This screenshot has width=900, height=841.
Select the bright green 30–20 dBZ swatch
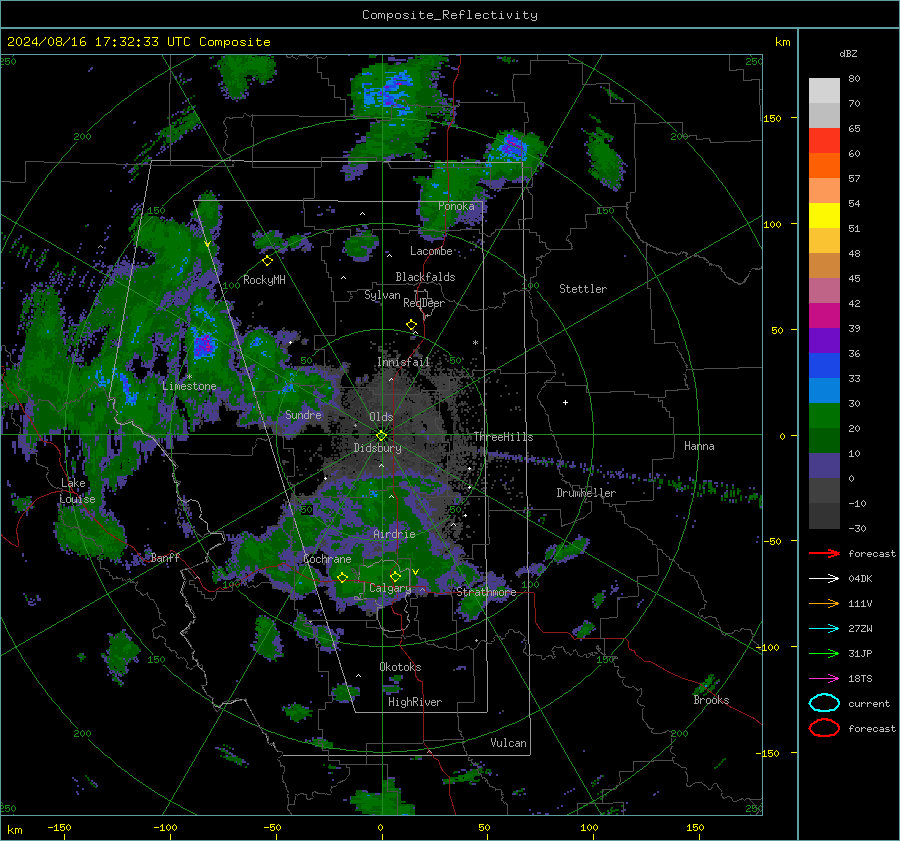[824, 416]
